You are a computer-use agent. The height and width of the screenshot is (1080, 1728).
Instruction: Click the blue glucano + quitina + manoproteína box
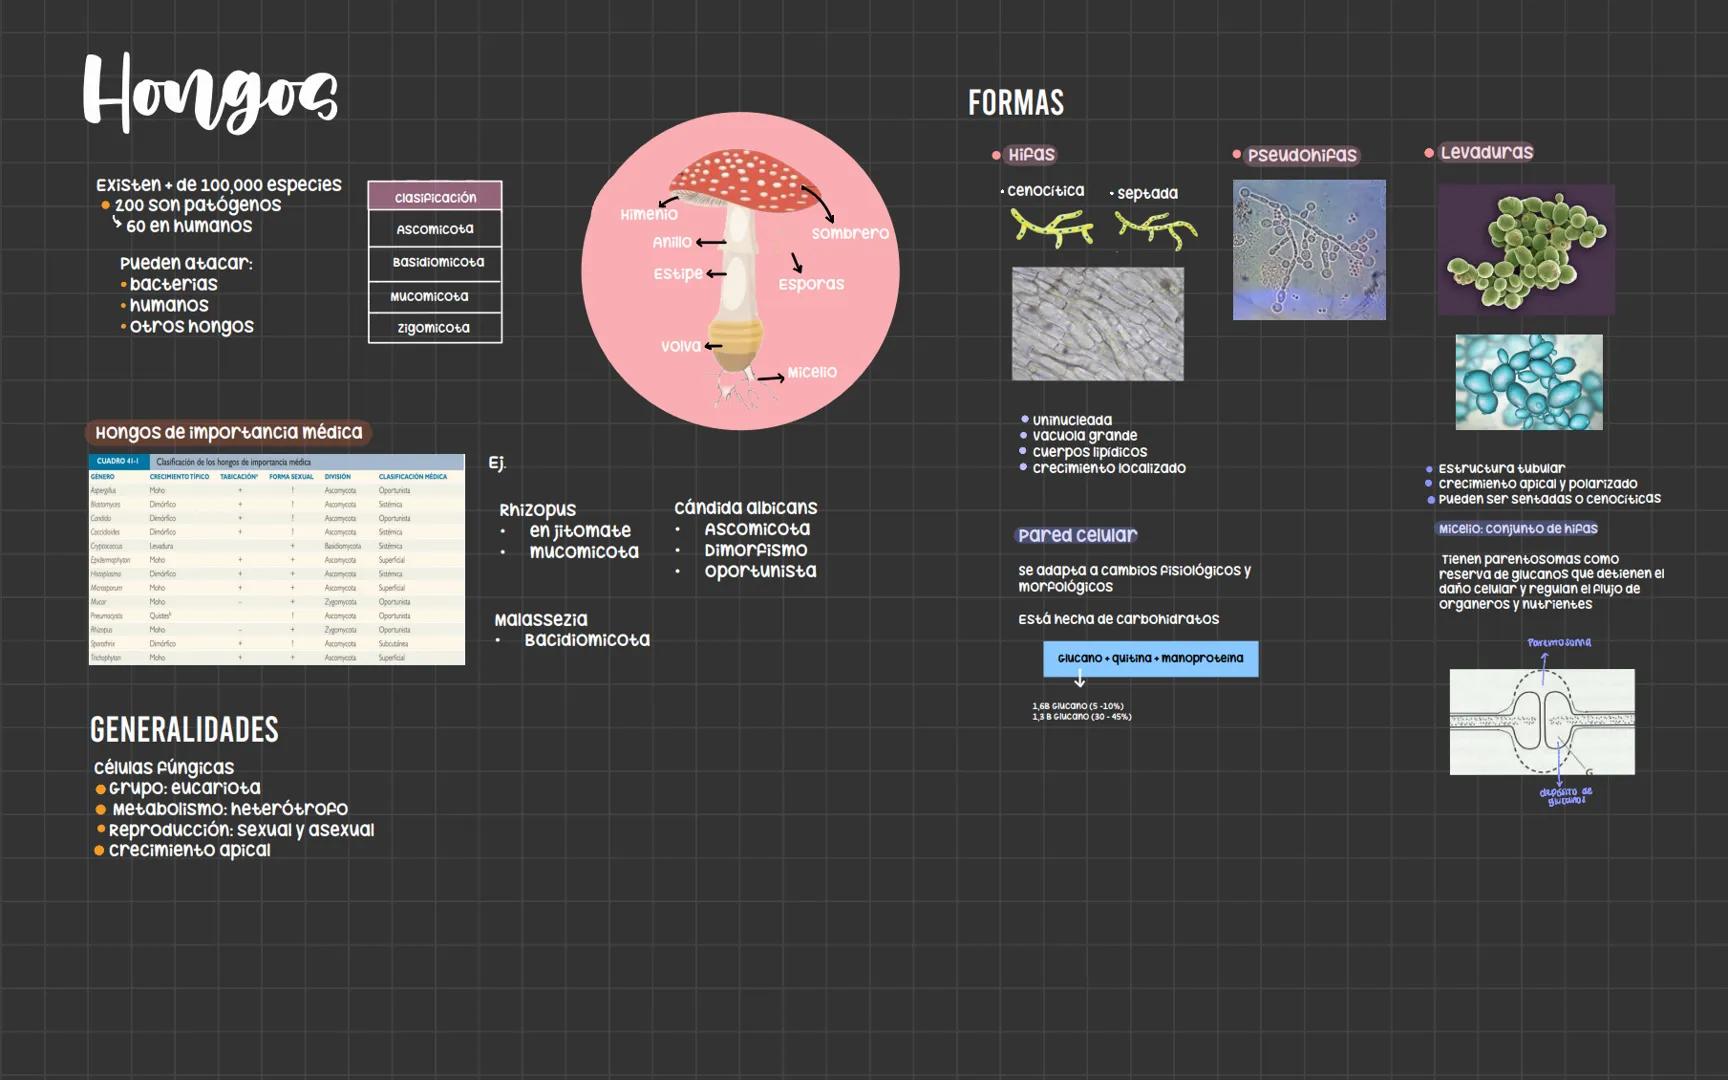tap(1150, 658)
